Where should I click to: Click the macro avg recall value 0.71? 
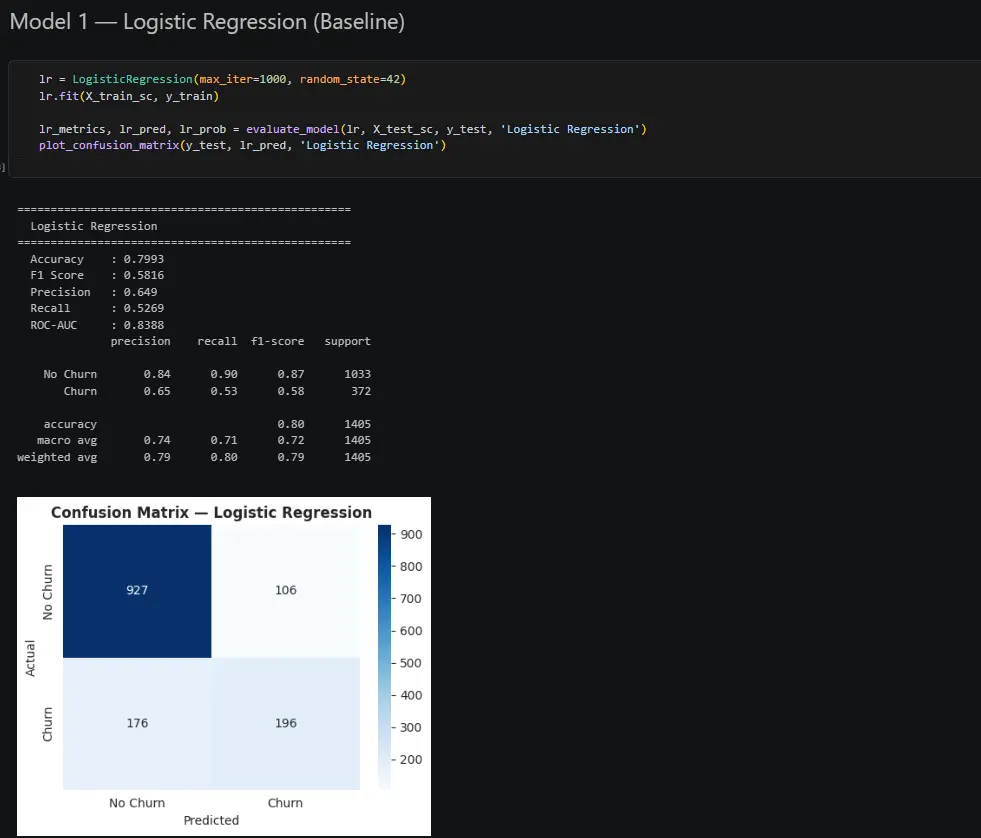[x=224, y=441]
